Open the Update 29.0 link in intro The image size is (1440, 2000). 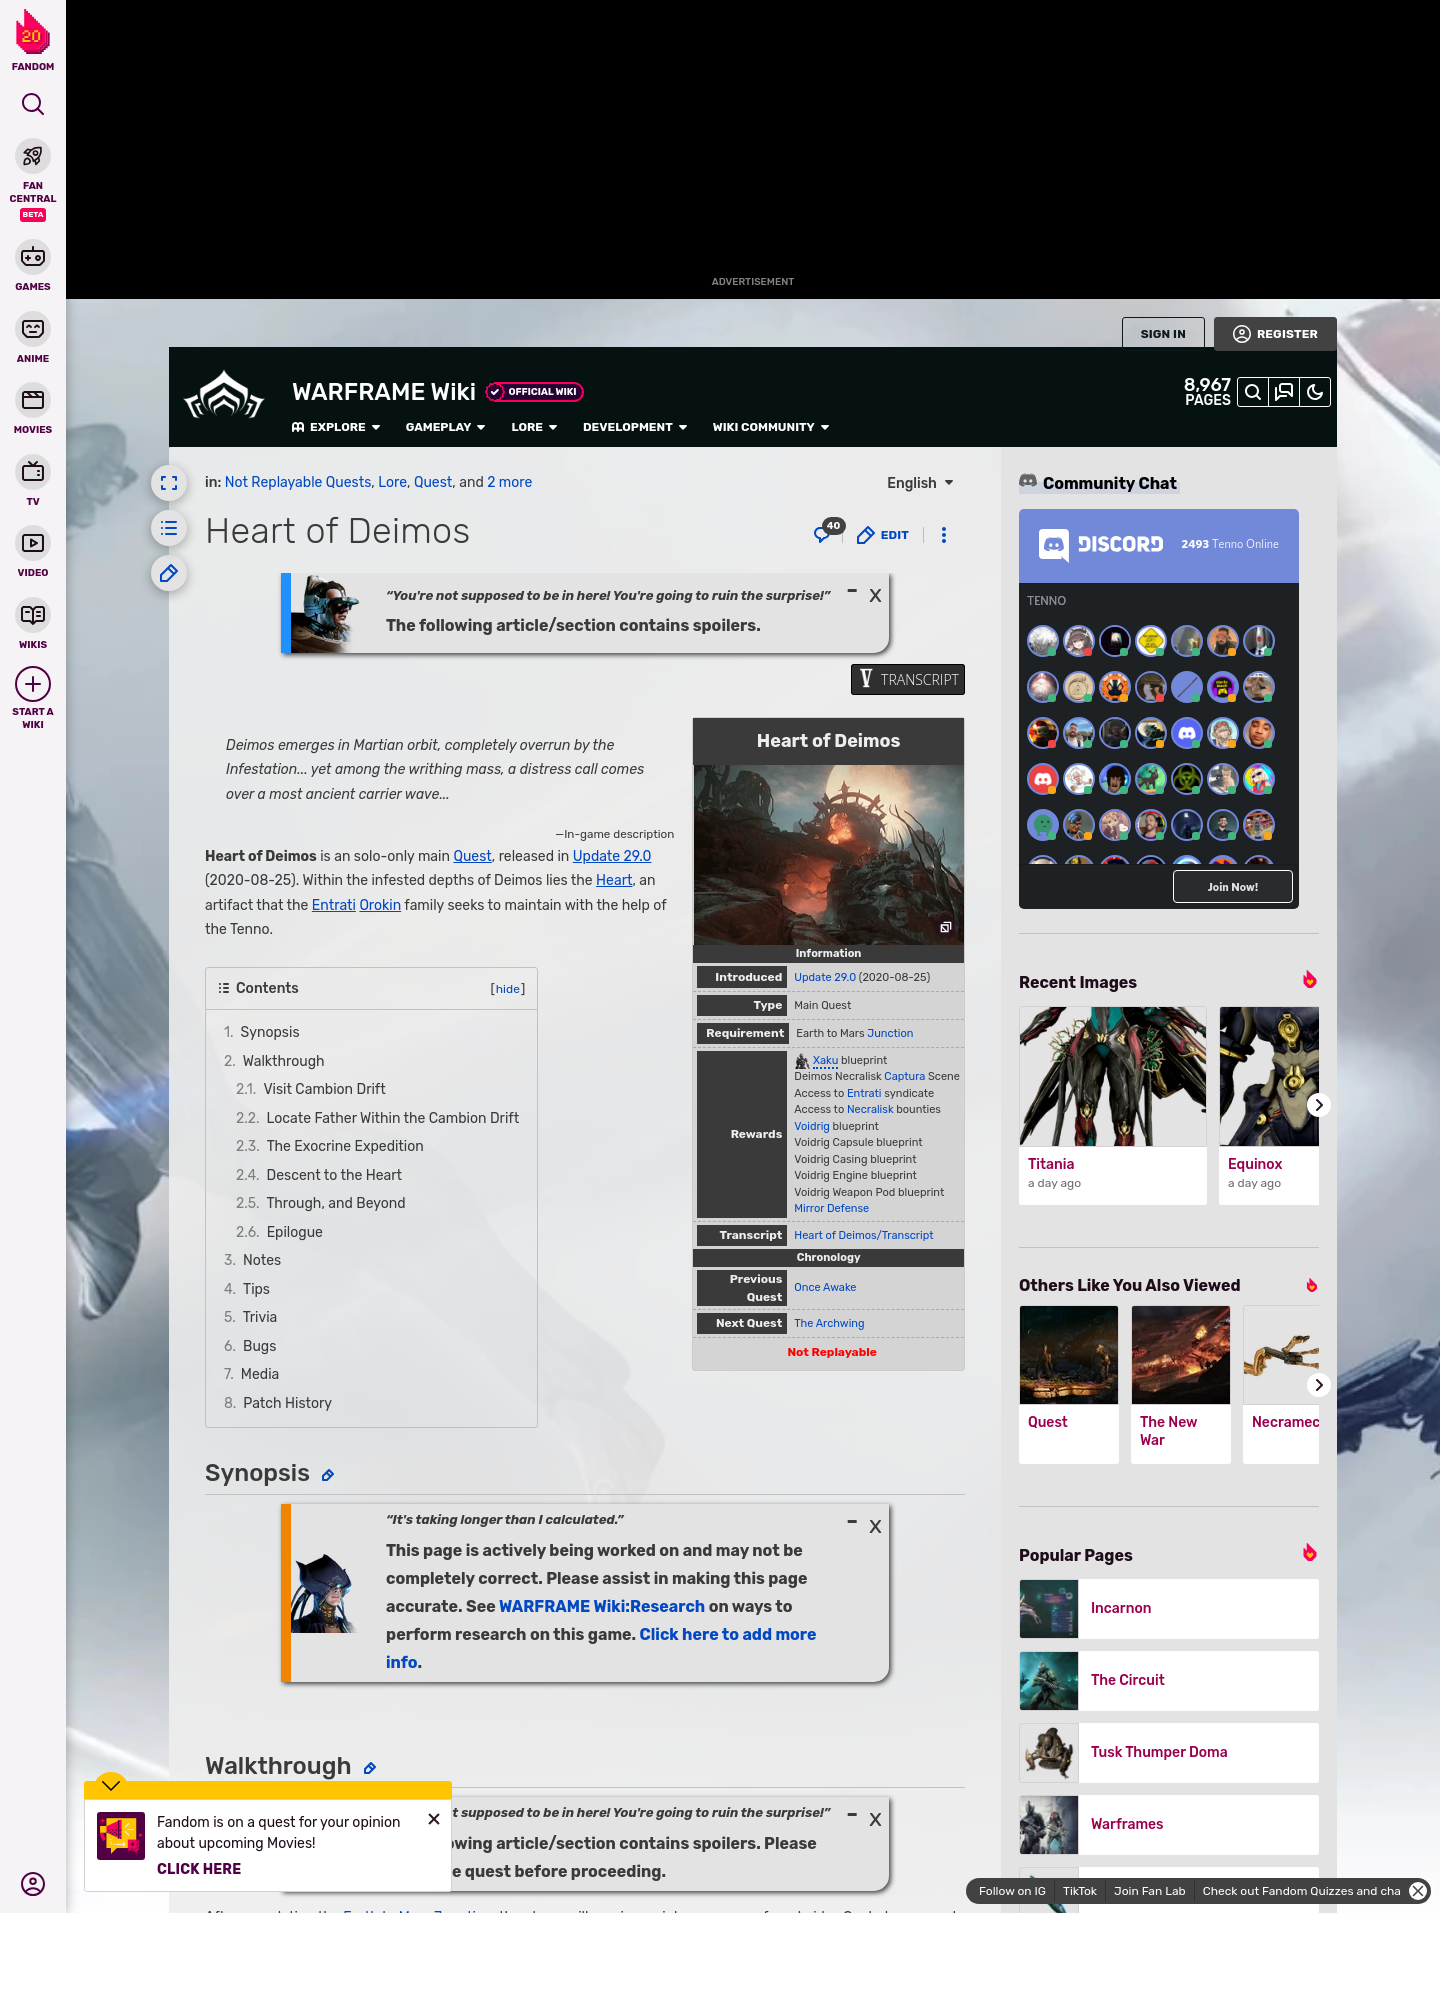(x=612, y=856)
